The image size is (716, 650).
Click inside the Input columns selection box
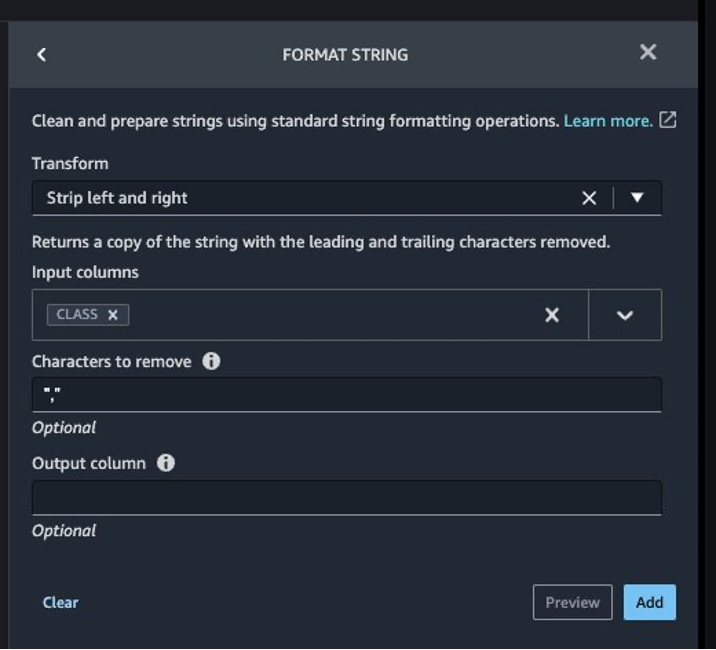point(330,315)
